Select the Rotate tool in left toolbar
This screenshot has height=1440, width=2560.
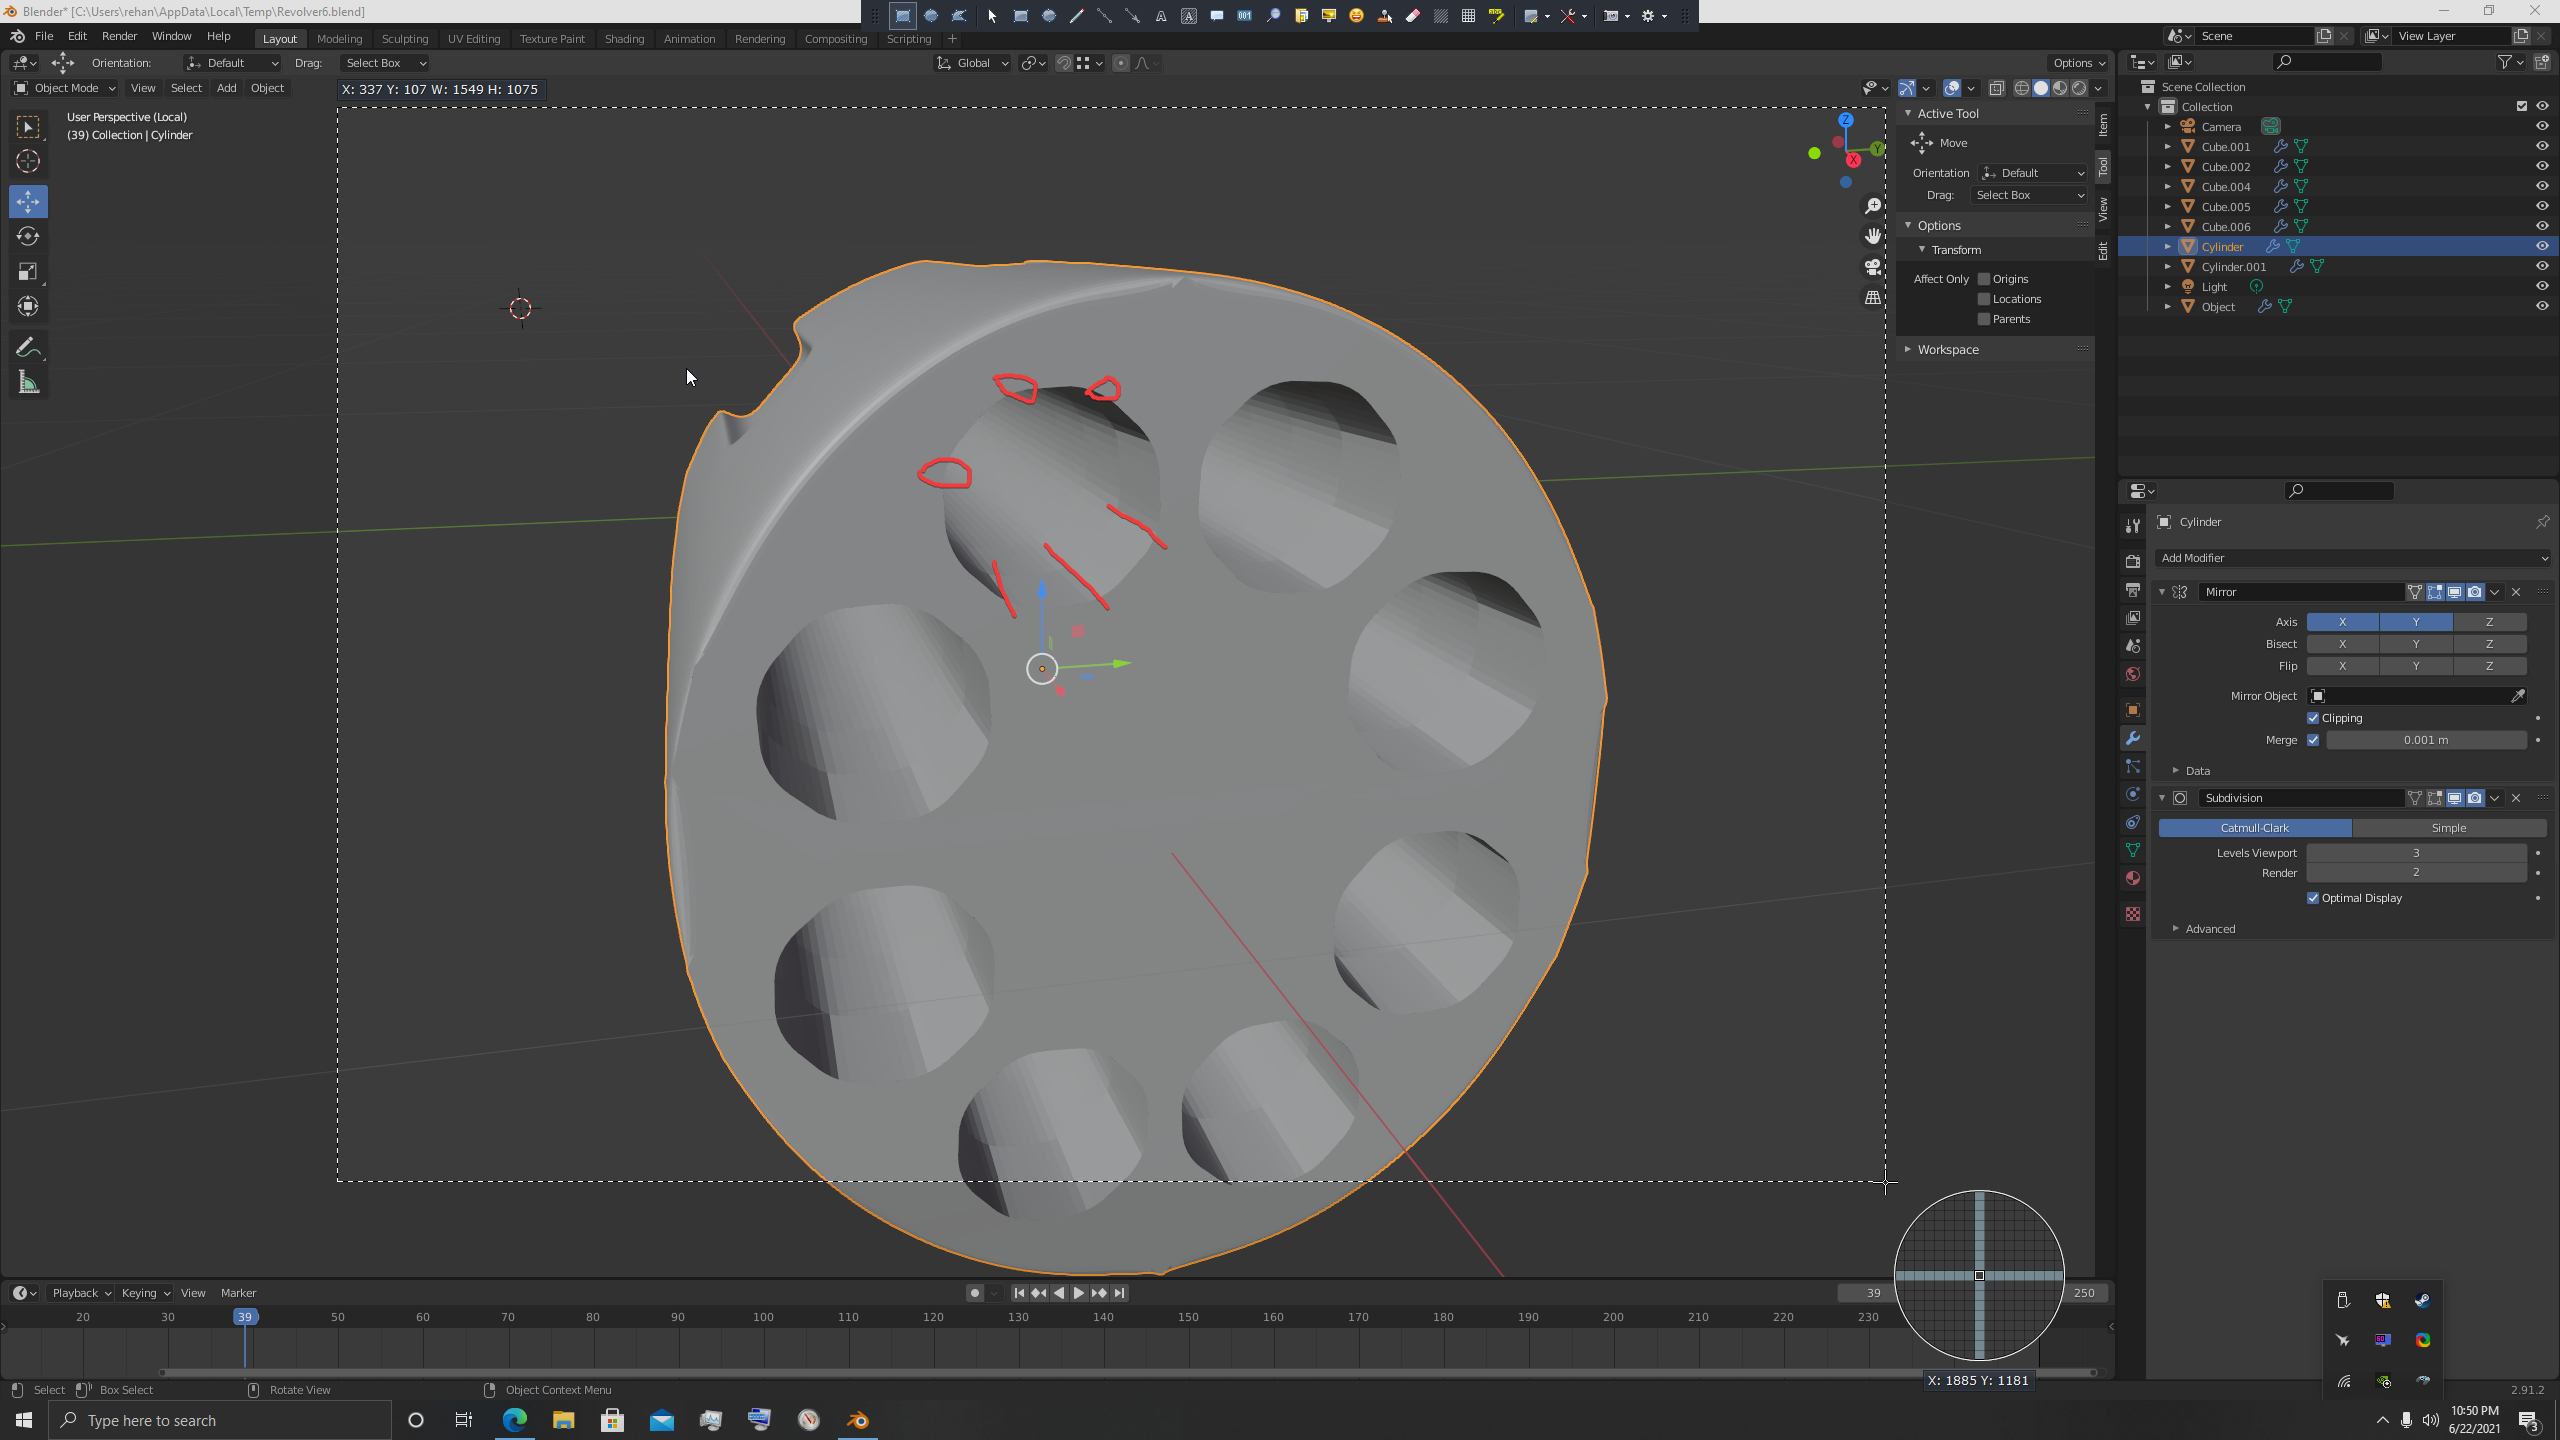pyautogui.click(x=28, y=237)
